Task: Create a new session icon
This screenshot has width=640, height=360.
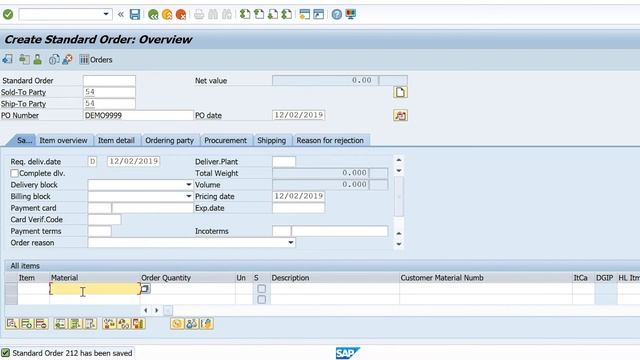Action: (x=304, y=15)
